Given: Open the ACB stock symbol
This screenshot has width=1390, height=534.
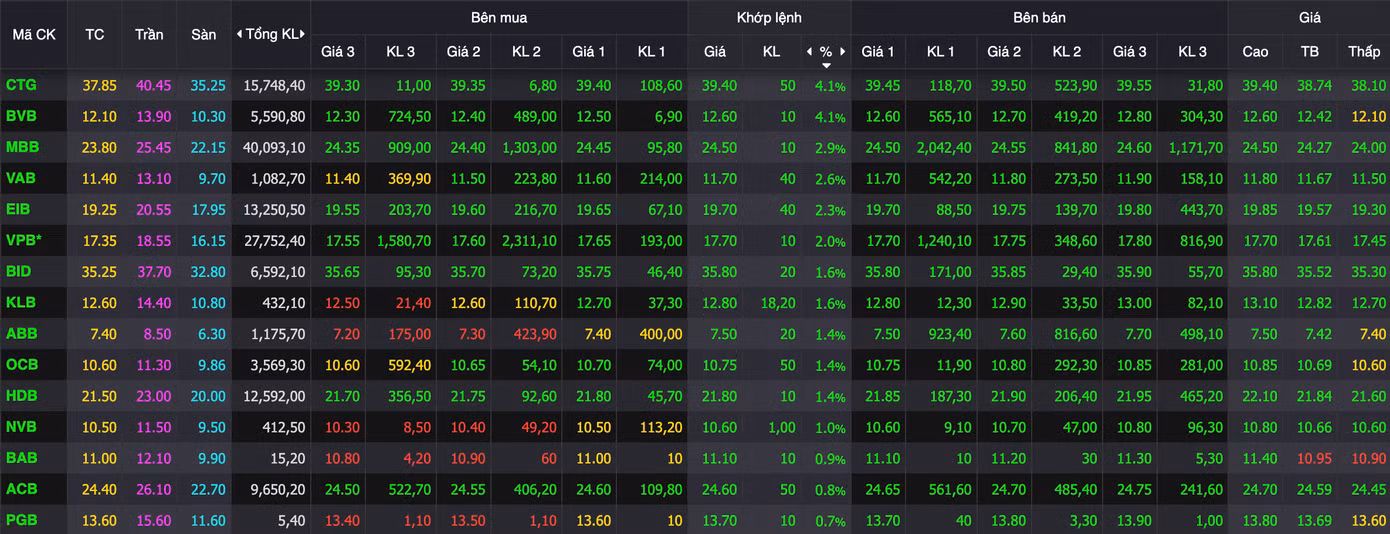Looking at the screenshot, I should [21, 489].
